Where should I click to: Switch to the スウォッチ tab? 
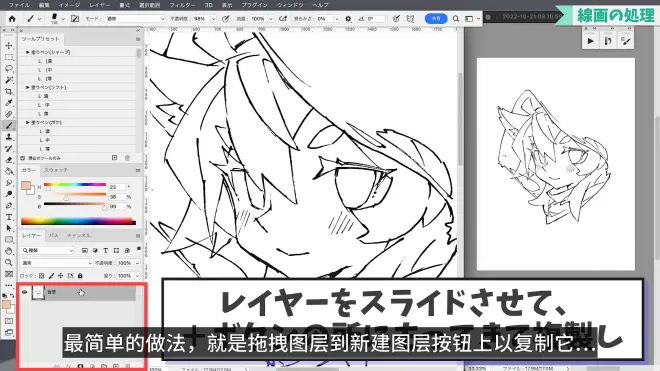click(x=56, y=170)
